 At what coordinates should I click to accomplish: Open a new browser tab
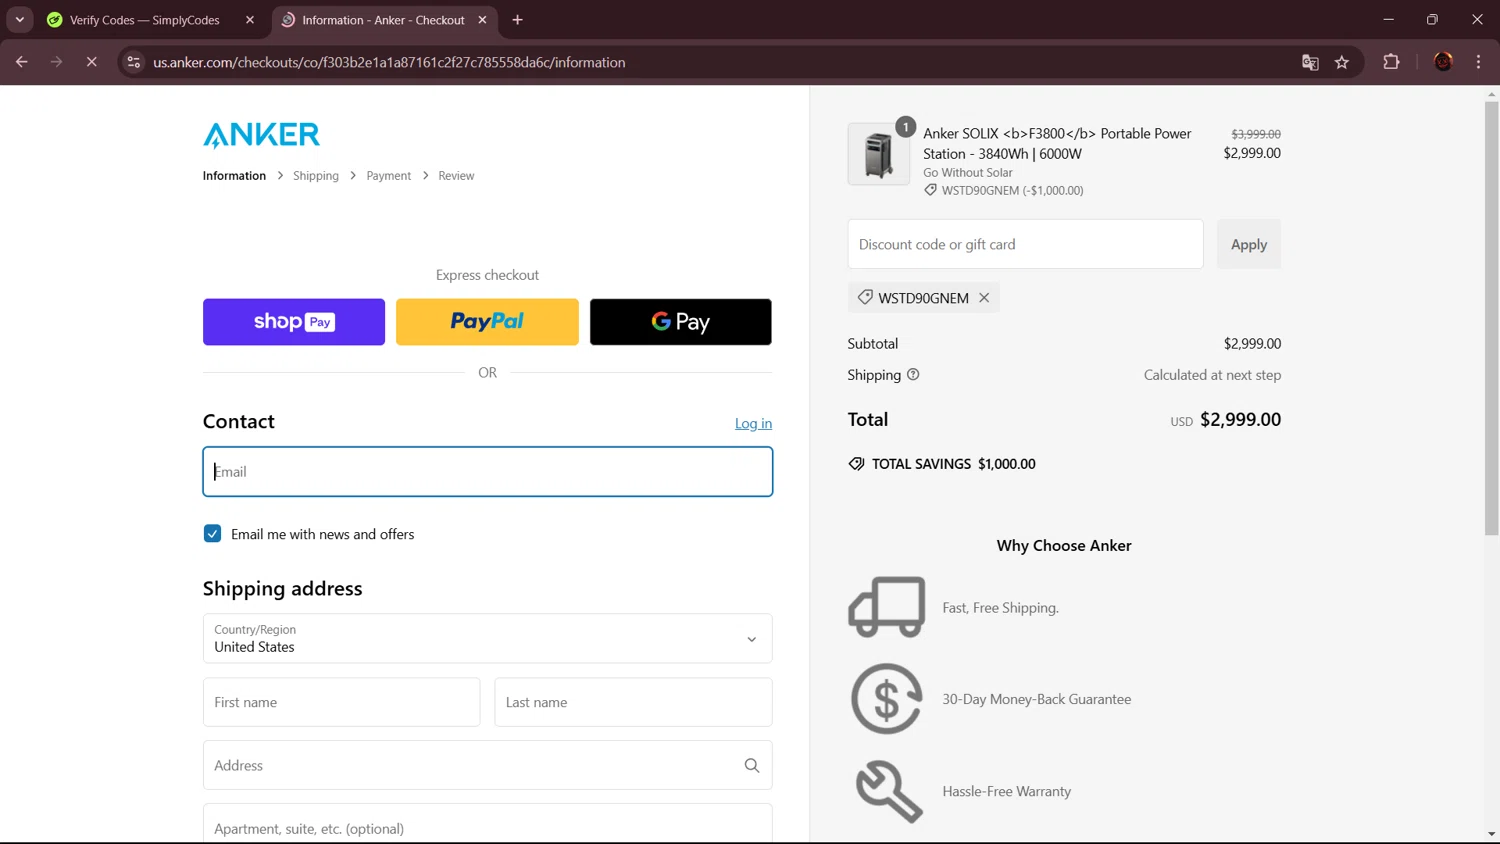point(517,20)
